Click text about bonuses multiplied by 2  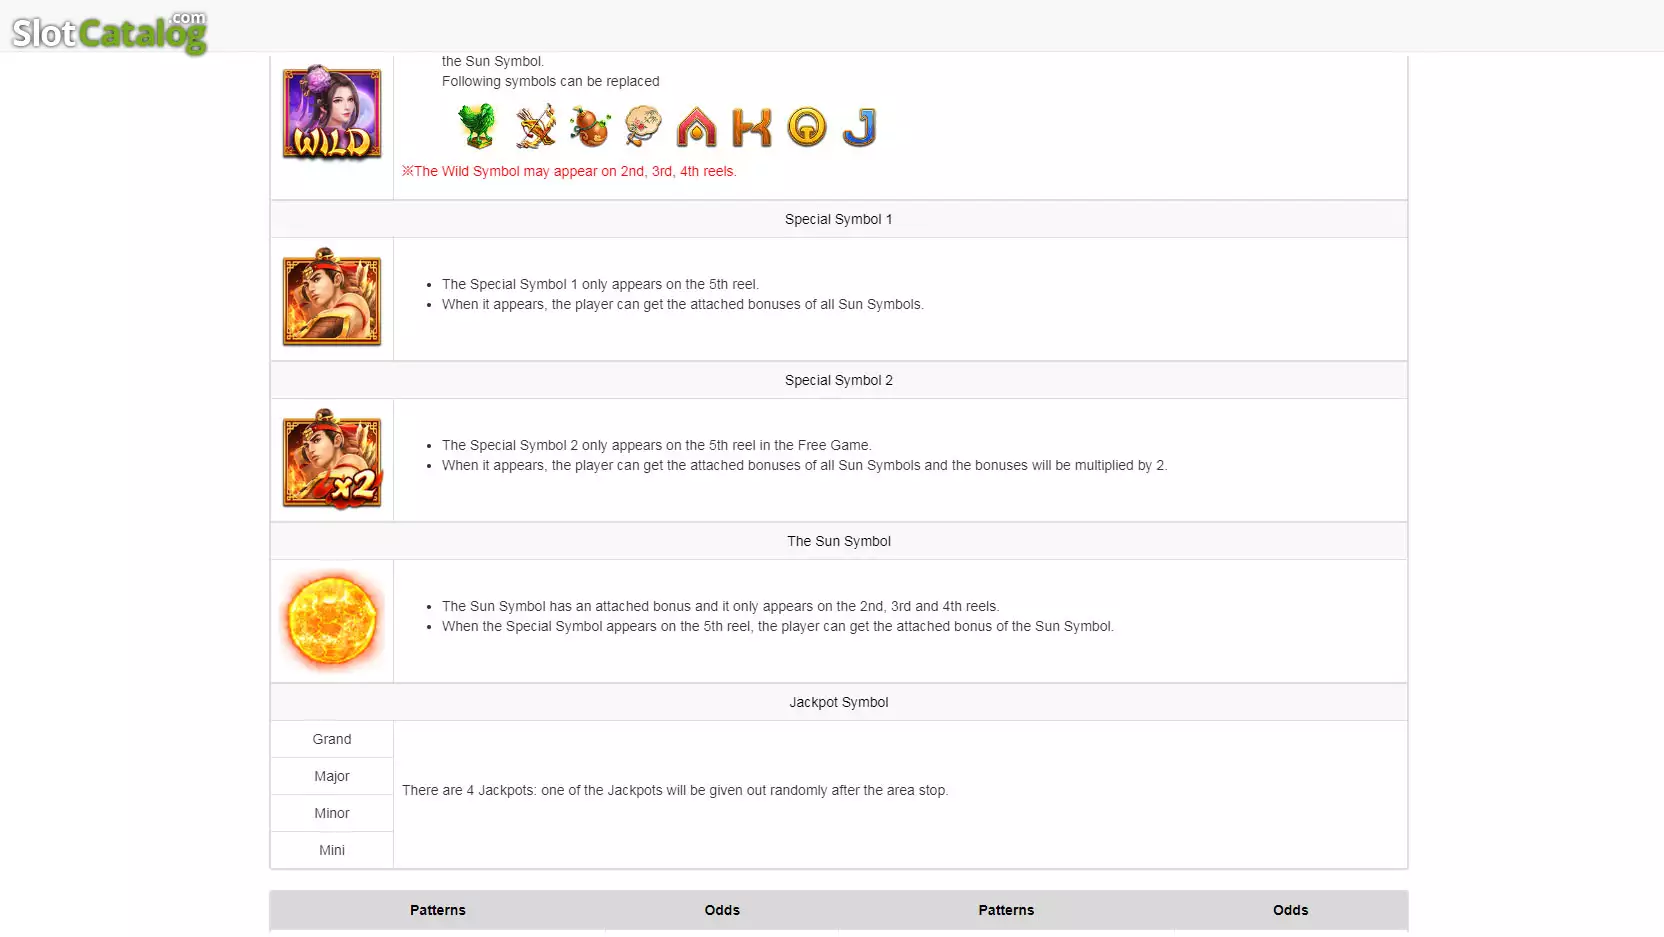pos(804,465)
